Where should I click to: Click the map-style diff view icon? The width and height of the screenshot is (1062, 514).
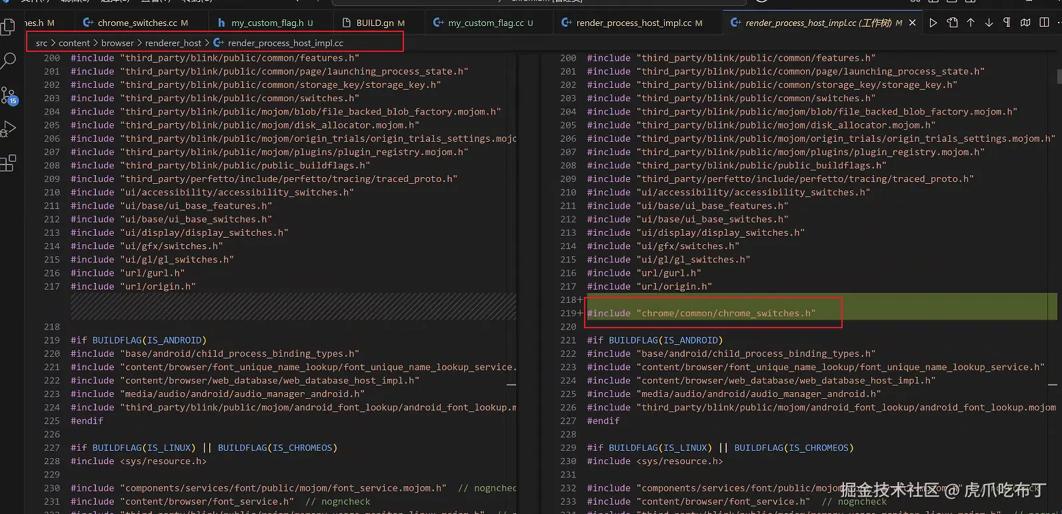[1025, 23]
